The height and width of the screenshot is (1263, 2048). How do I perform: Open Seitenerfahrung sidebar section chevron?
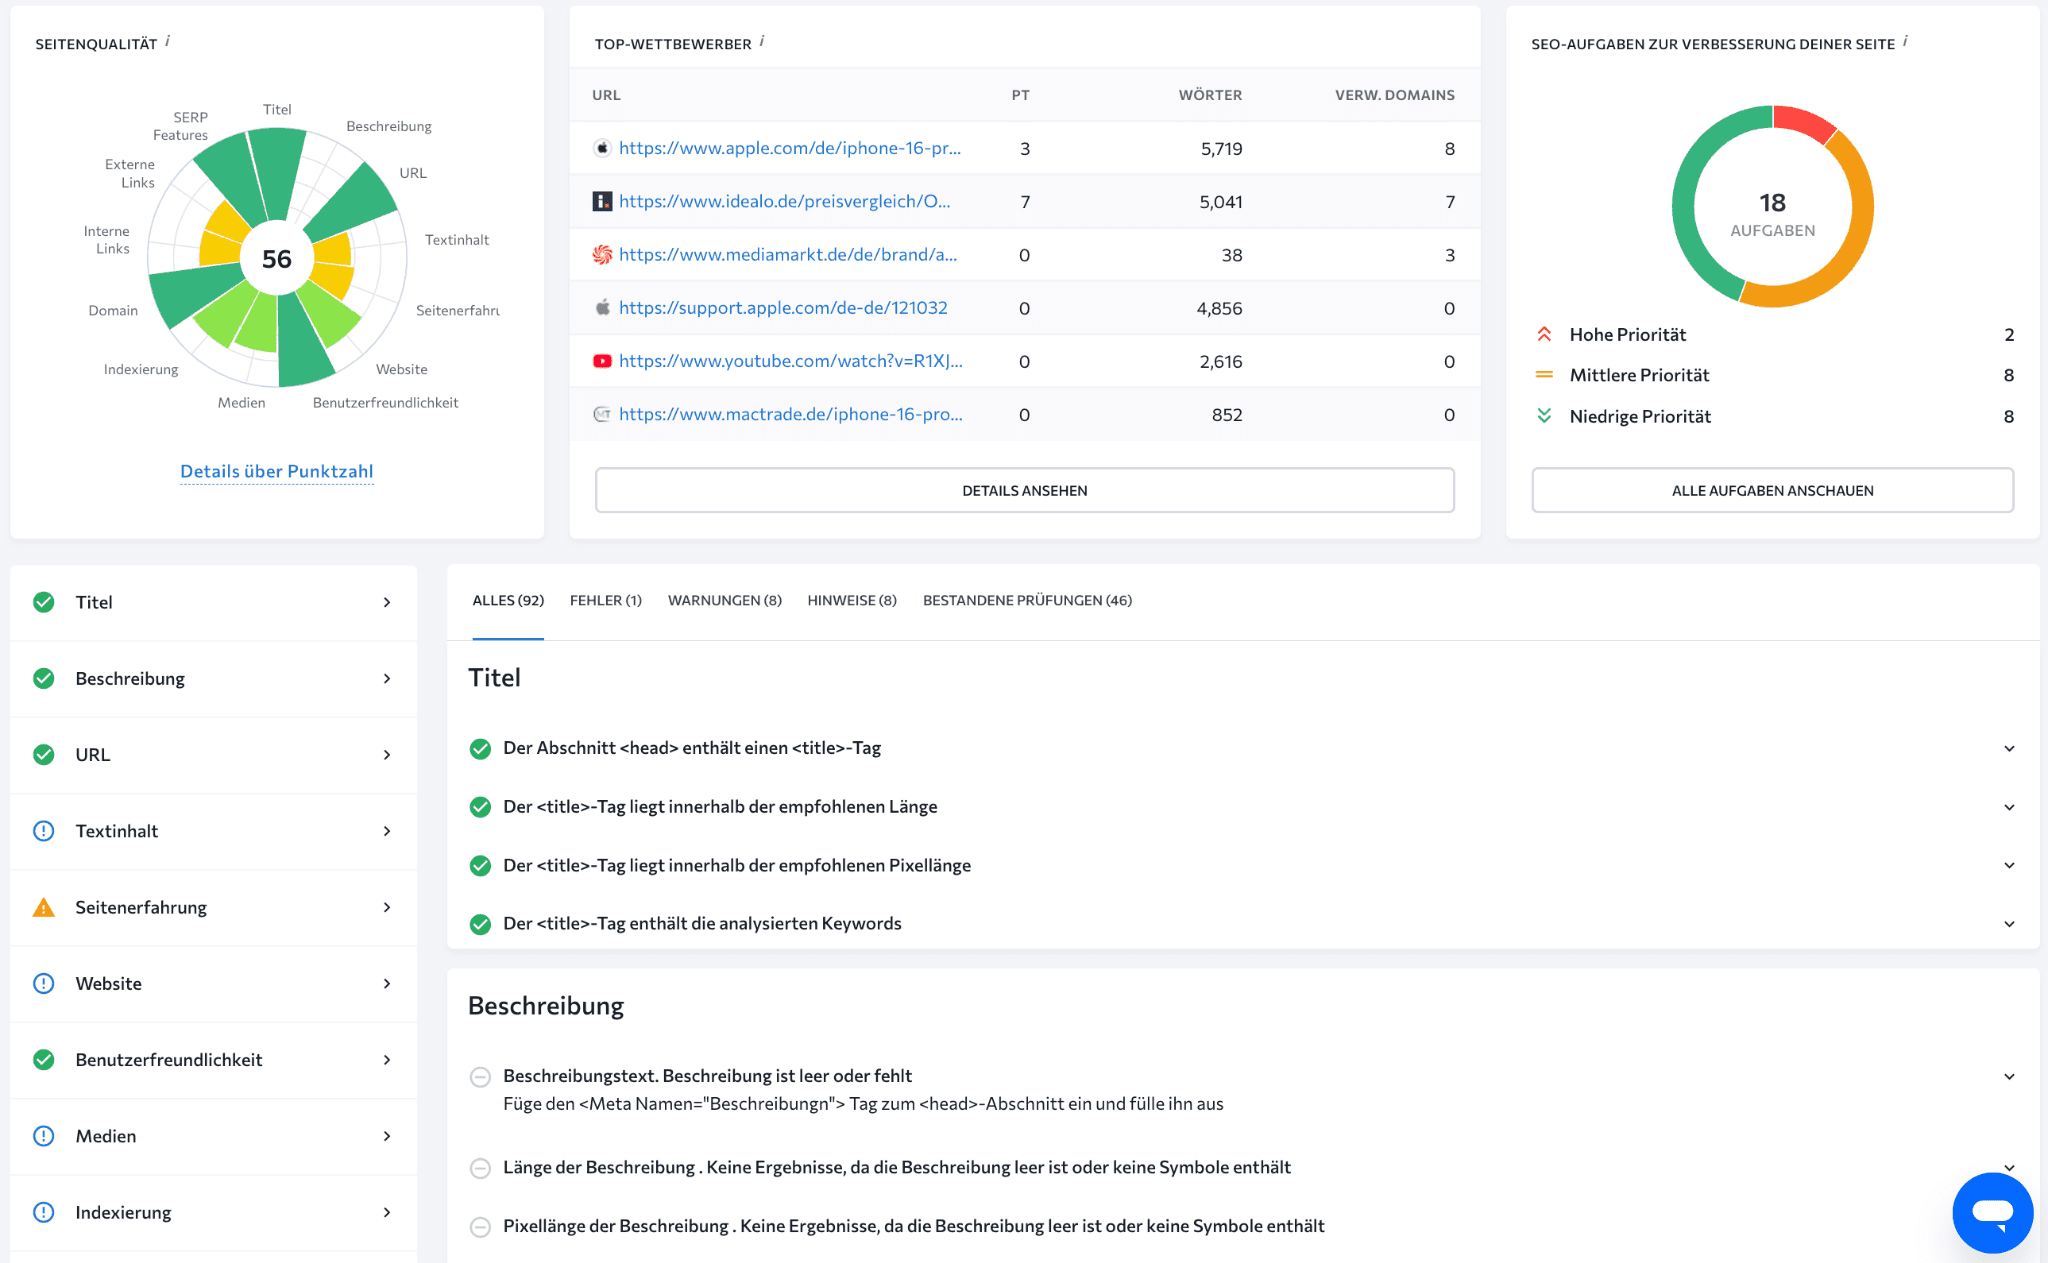[387, 907]
